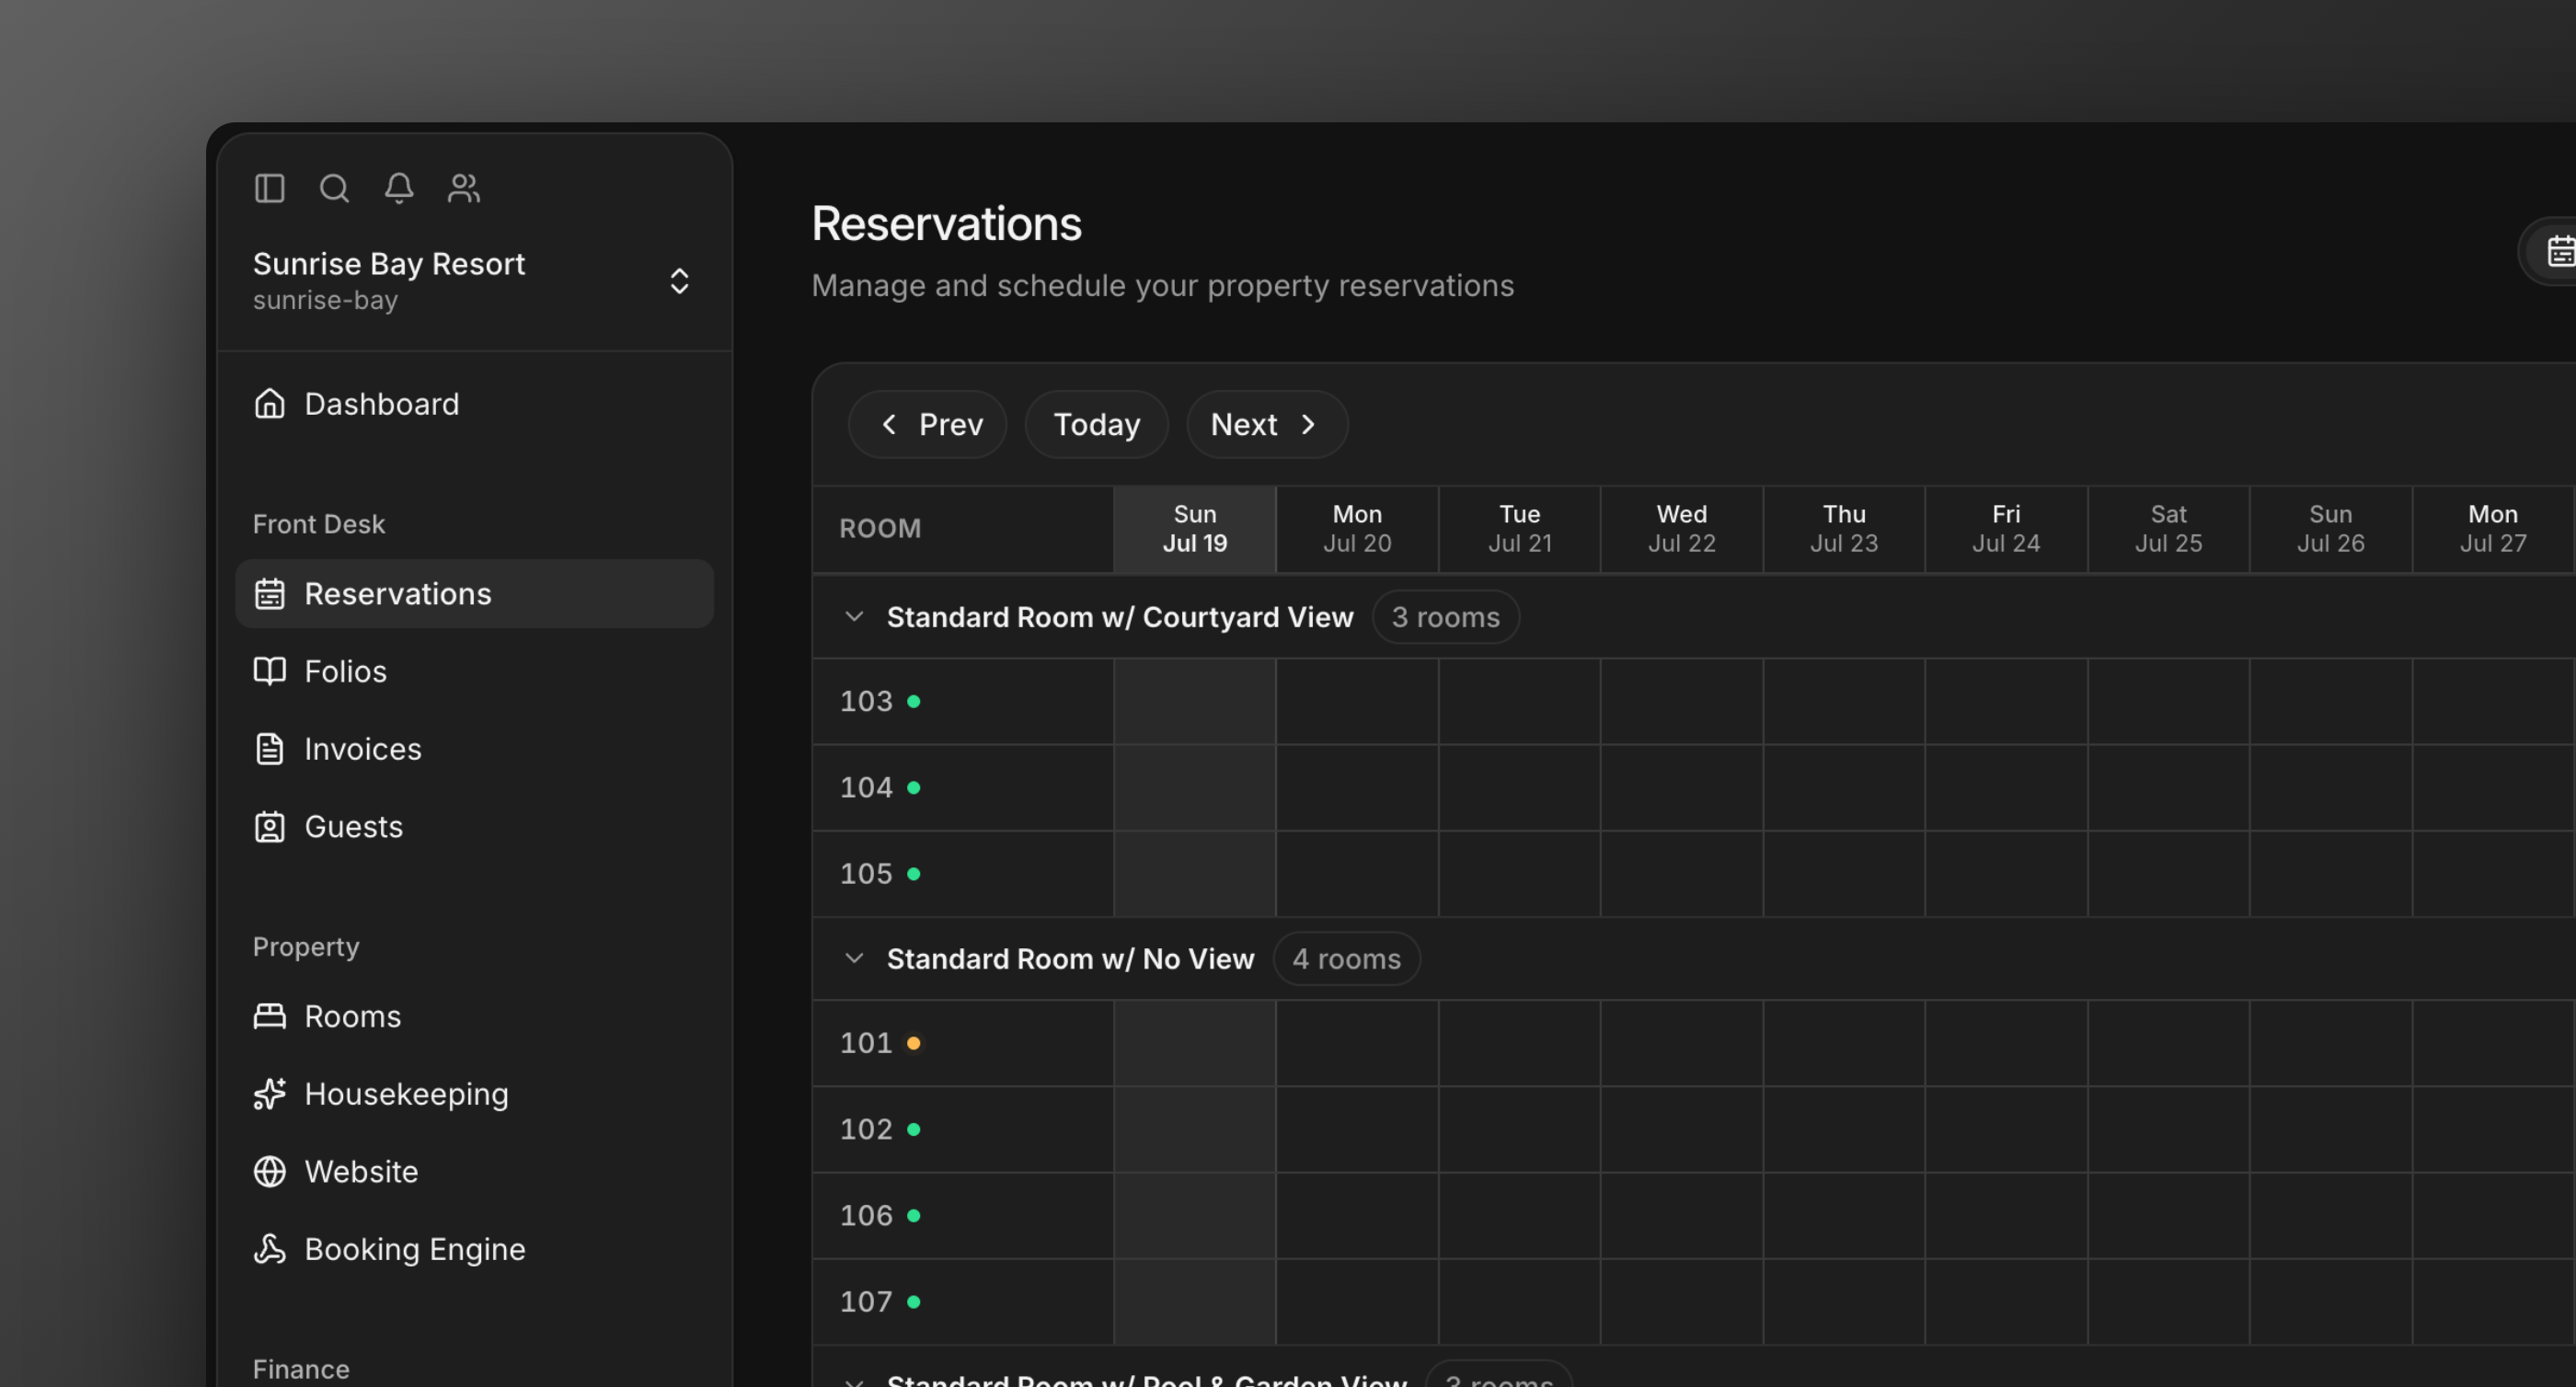
Task: Go to Dashboard
Action: click(x=474, y=404)
